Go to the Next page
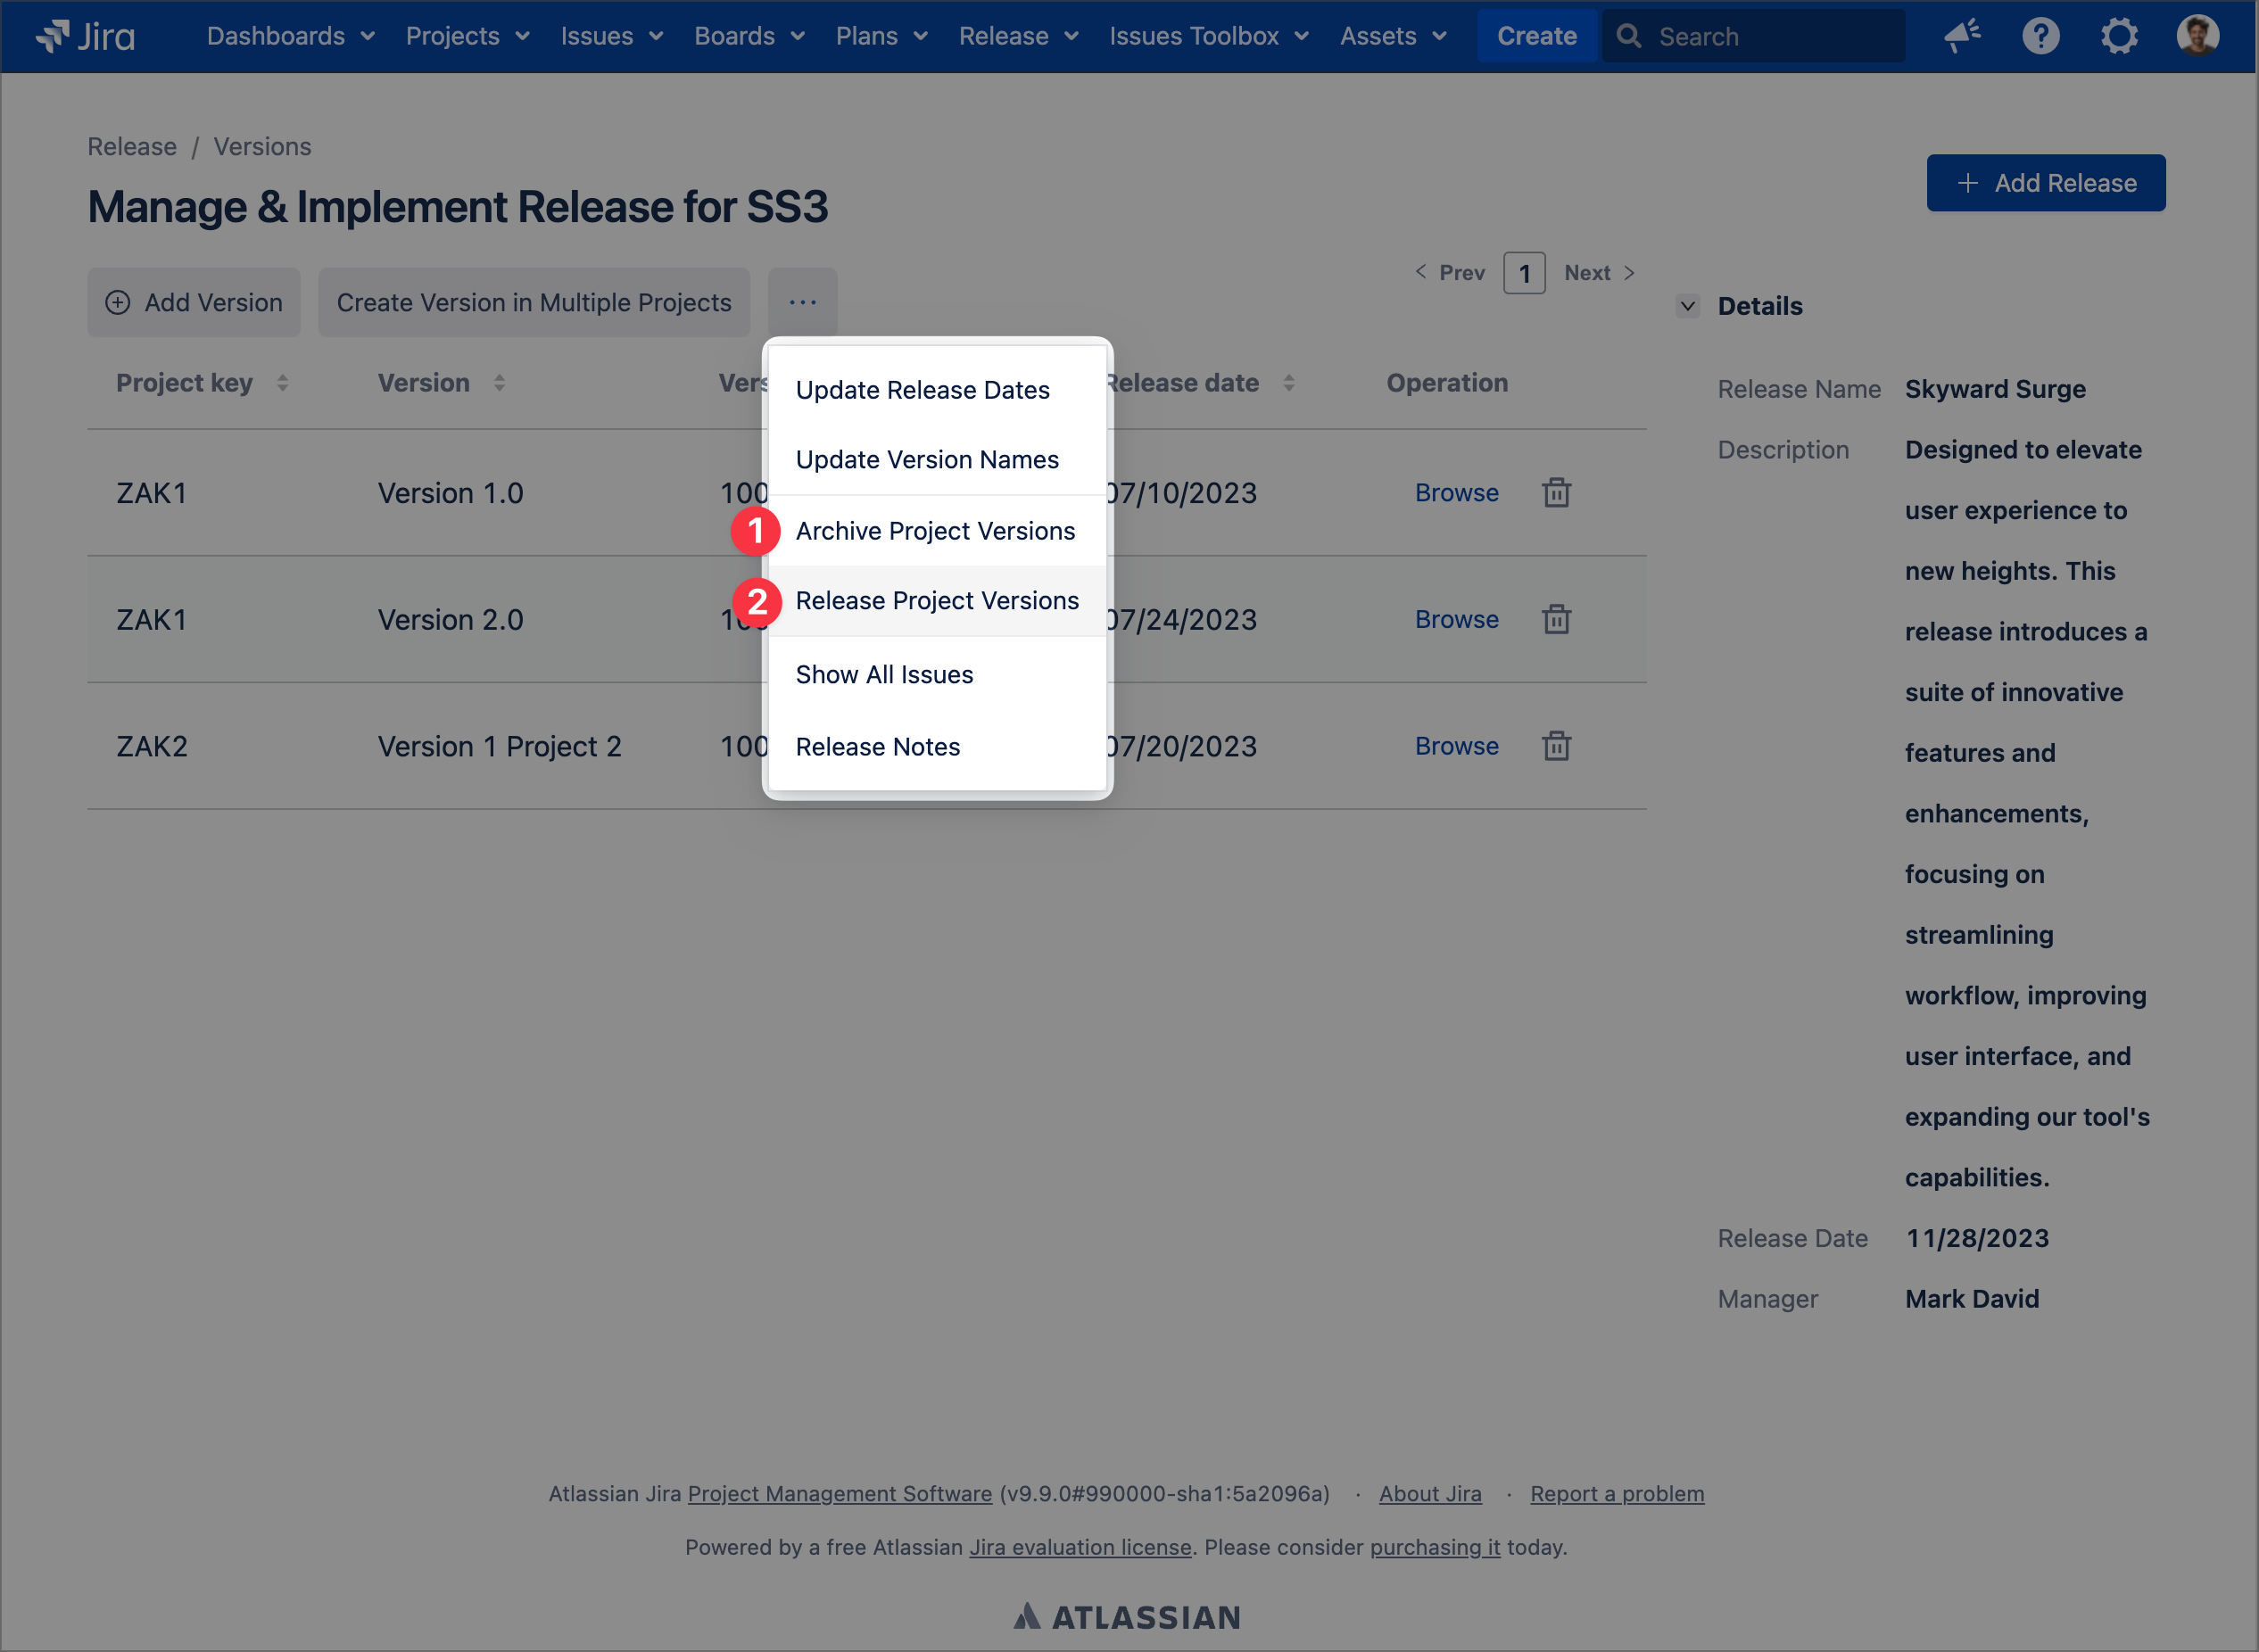The height and width of the screenshot is (1652, 2259). [x=1600, y=272]
